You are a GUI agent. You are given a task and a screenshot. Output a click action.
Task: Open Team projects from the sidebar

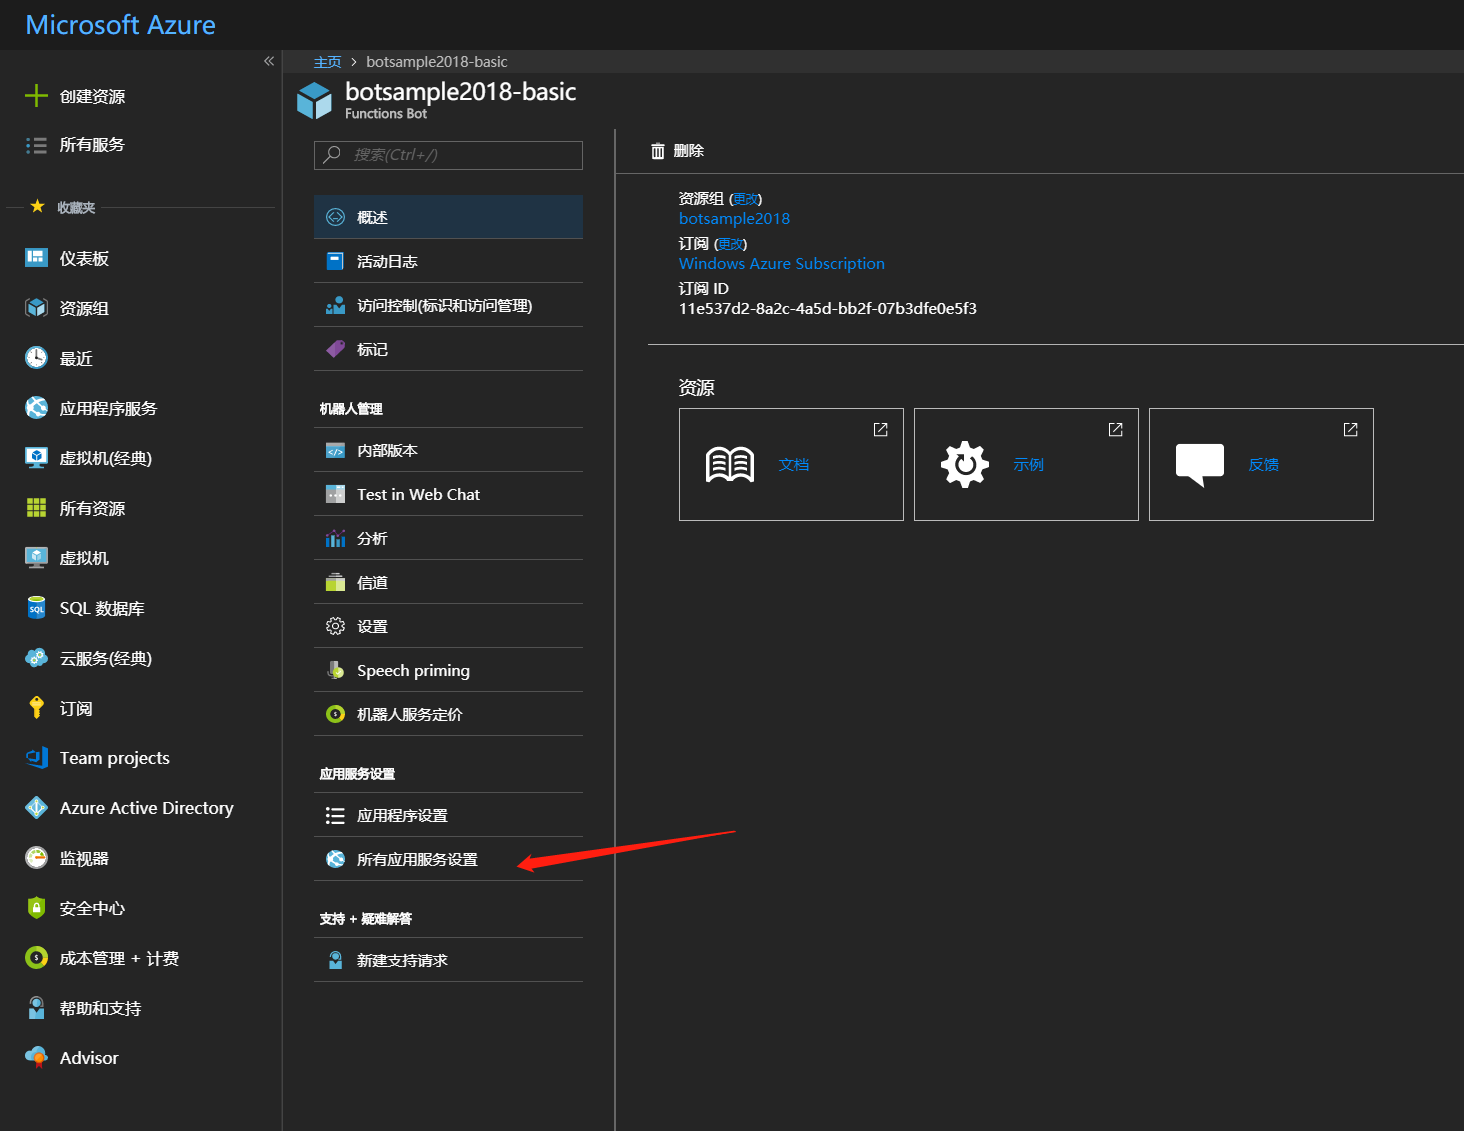[x=114, y=758]
